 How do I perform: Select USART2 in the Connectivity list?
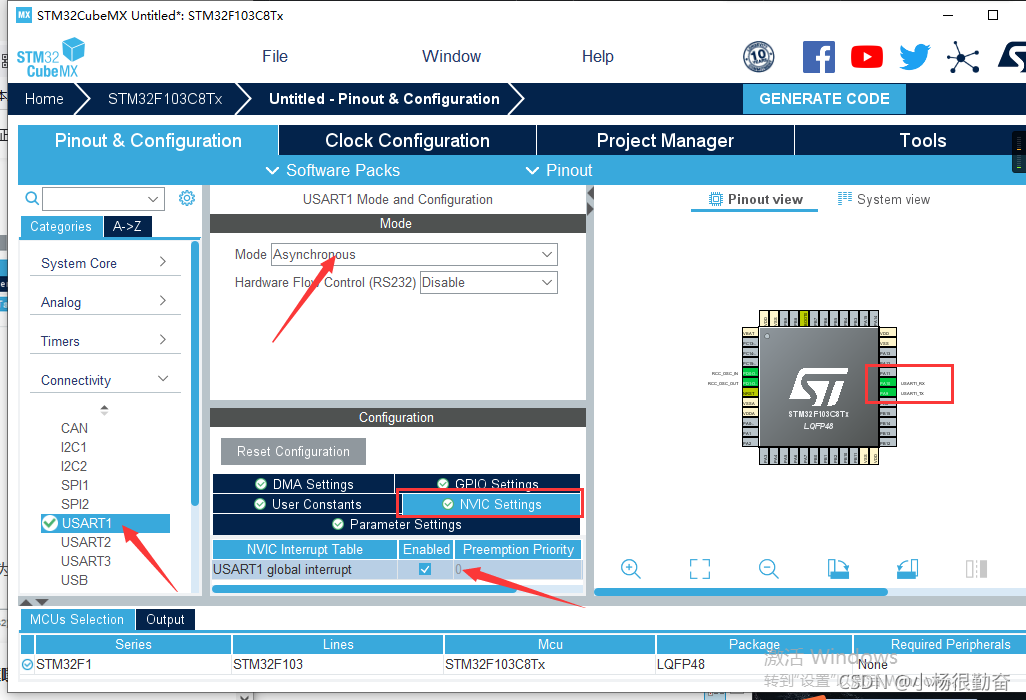(x=86, y=542)
